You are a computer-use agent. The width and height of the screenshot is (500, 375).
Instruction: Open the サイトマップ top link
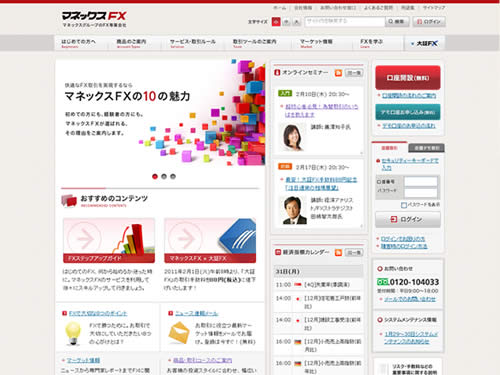pyautogui.click(x=434, y=8)
